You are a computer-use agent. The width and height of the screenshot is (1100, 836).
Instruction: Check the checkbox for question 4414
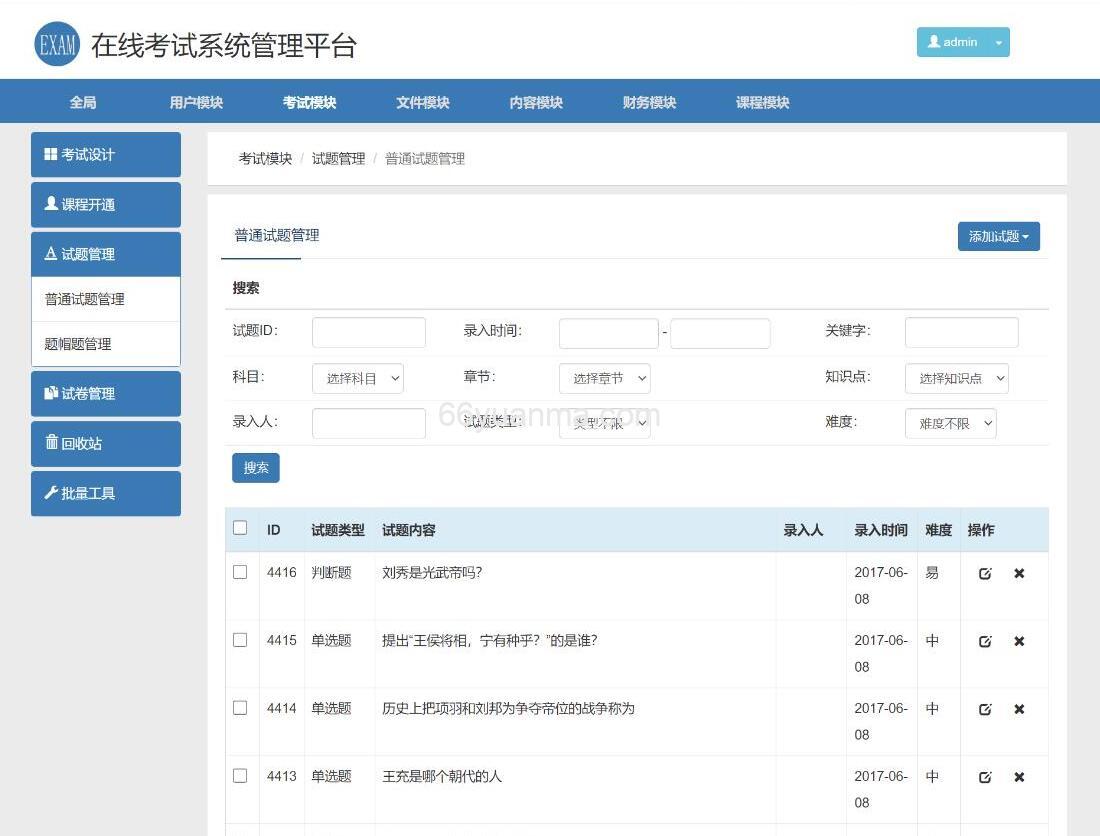point(240,708)
